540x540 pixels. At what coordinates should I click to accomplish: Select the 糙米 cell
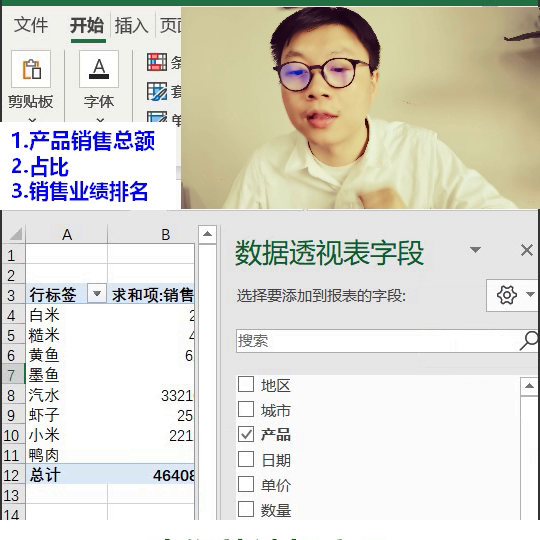point(66,335)
